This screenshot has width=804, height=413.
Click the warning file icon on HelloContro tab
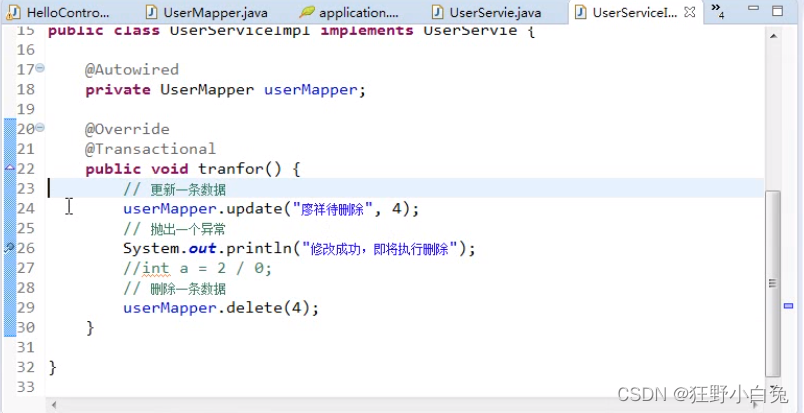pos(14,12)
